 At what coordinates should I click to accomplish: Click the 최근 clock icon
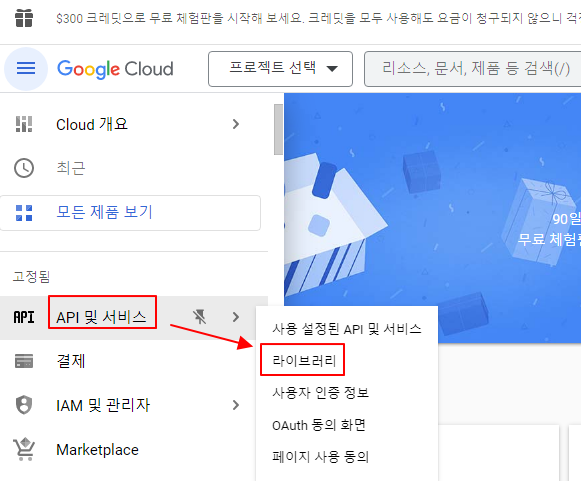(x=24, y=168)
